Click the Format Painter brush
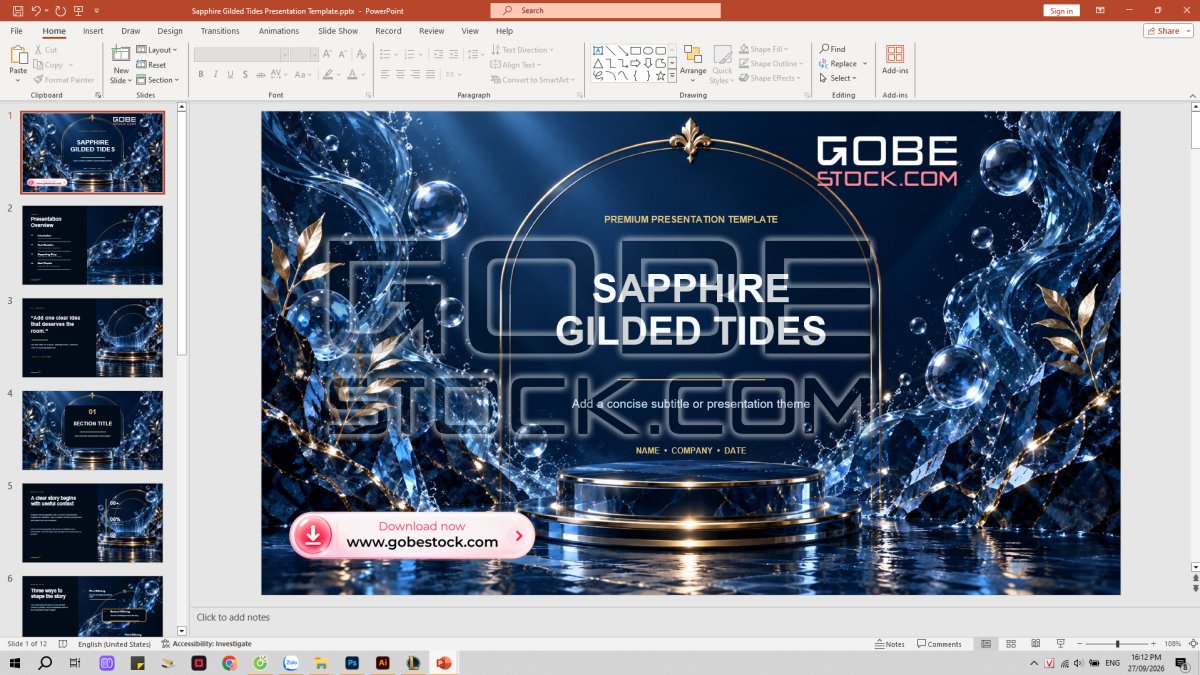Viewport: 1200px width, 675px height. [x=63, y=79]
